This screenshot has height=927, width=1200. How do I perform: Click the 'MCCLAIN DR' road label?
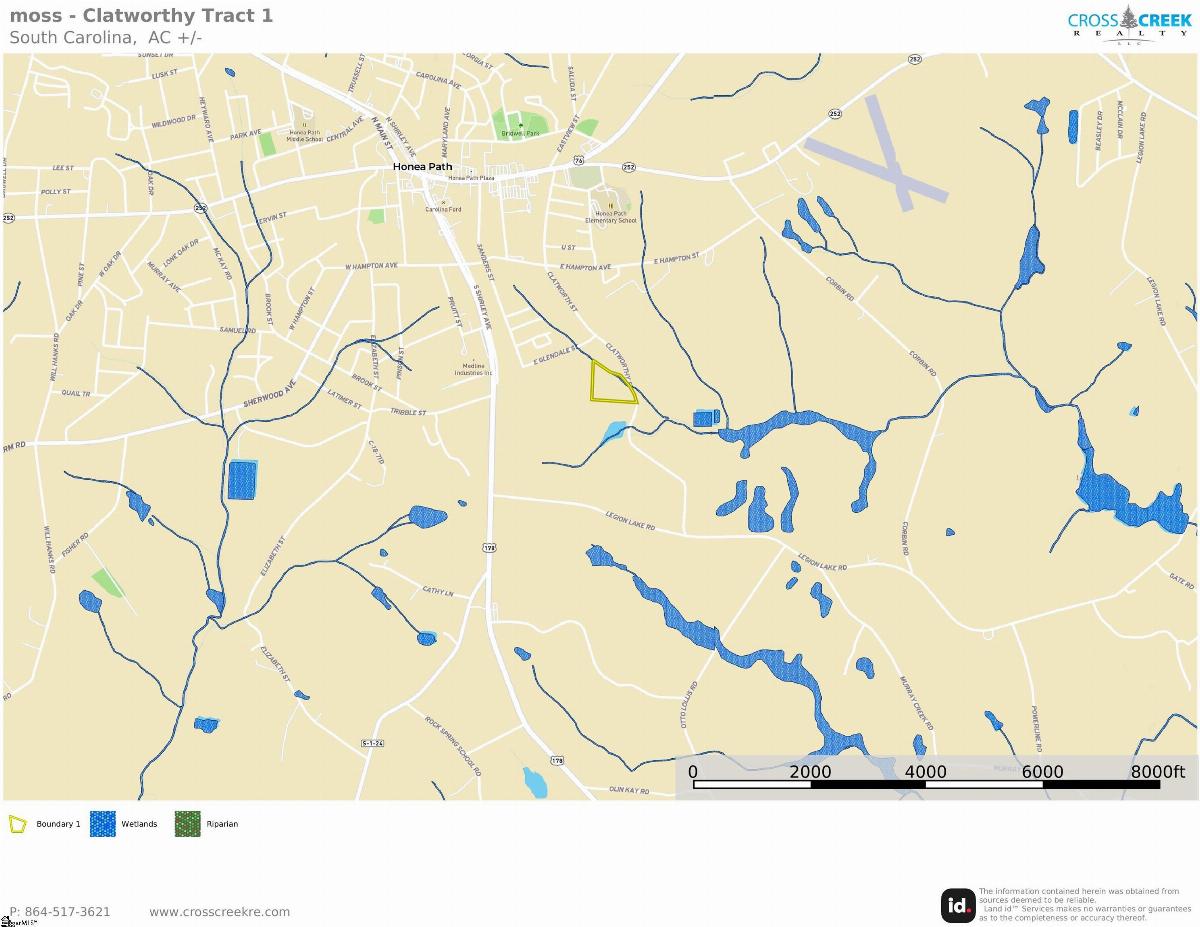[1121, 120]
